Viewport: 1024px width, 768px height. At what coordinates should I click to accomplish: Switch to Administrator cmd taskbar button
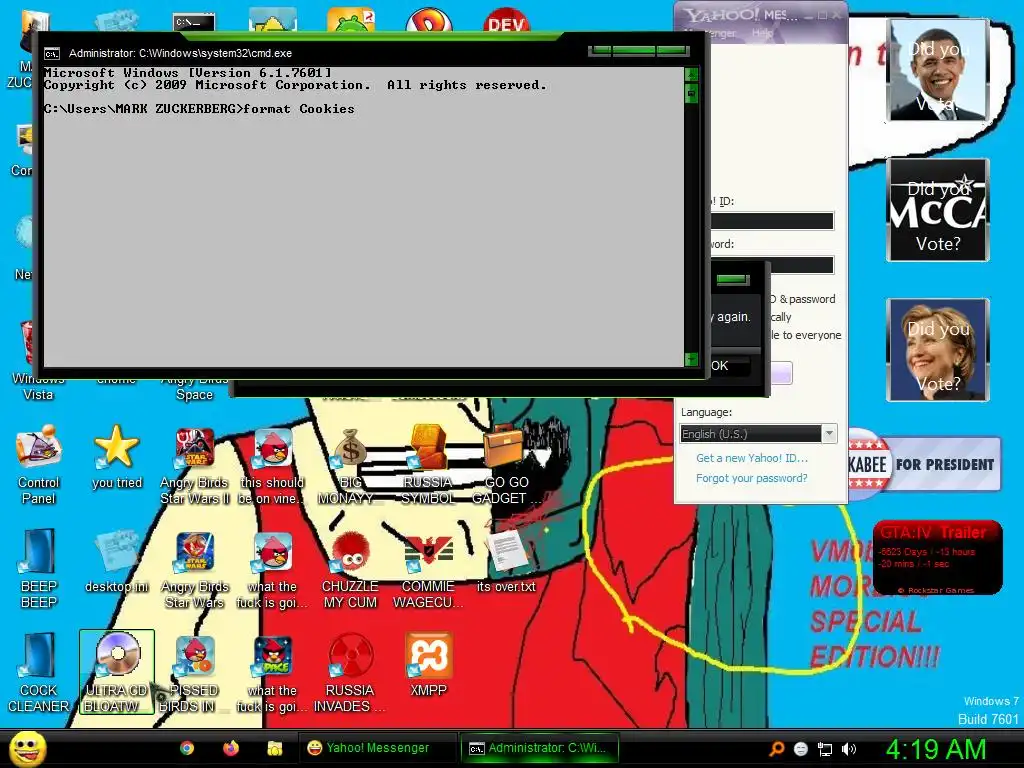[539, 748]
